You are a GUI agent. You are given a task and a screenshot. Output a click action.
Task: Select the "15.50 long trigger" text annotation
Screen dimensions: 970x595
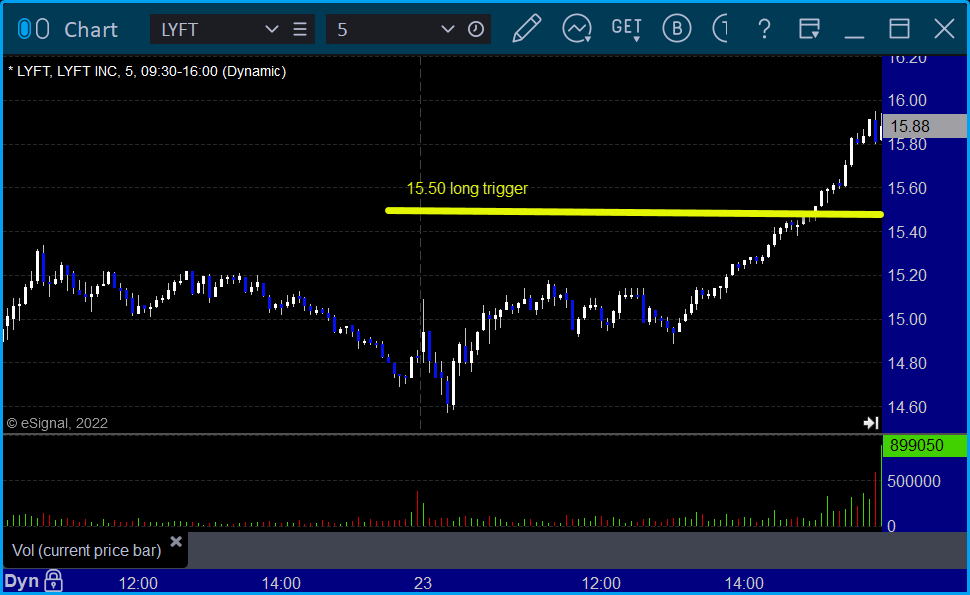[467, 189]
